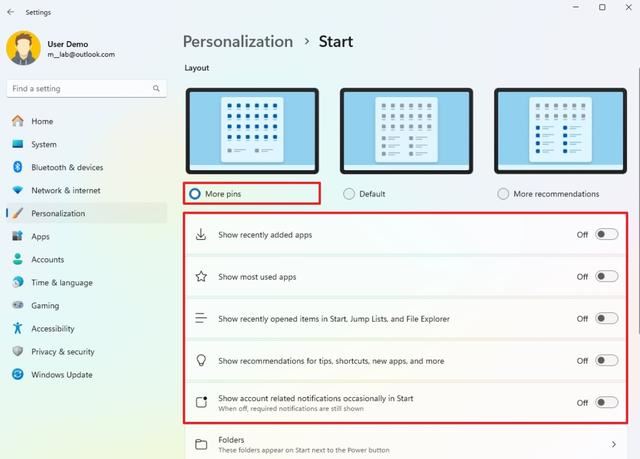Turn on account related notifications toggle
The height and width of the screenshot is (459, 640).
(x=606, y=403)
